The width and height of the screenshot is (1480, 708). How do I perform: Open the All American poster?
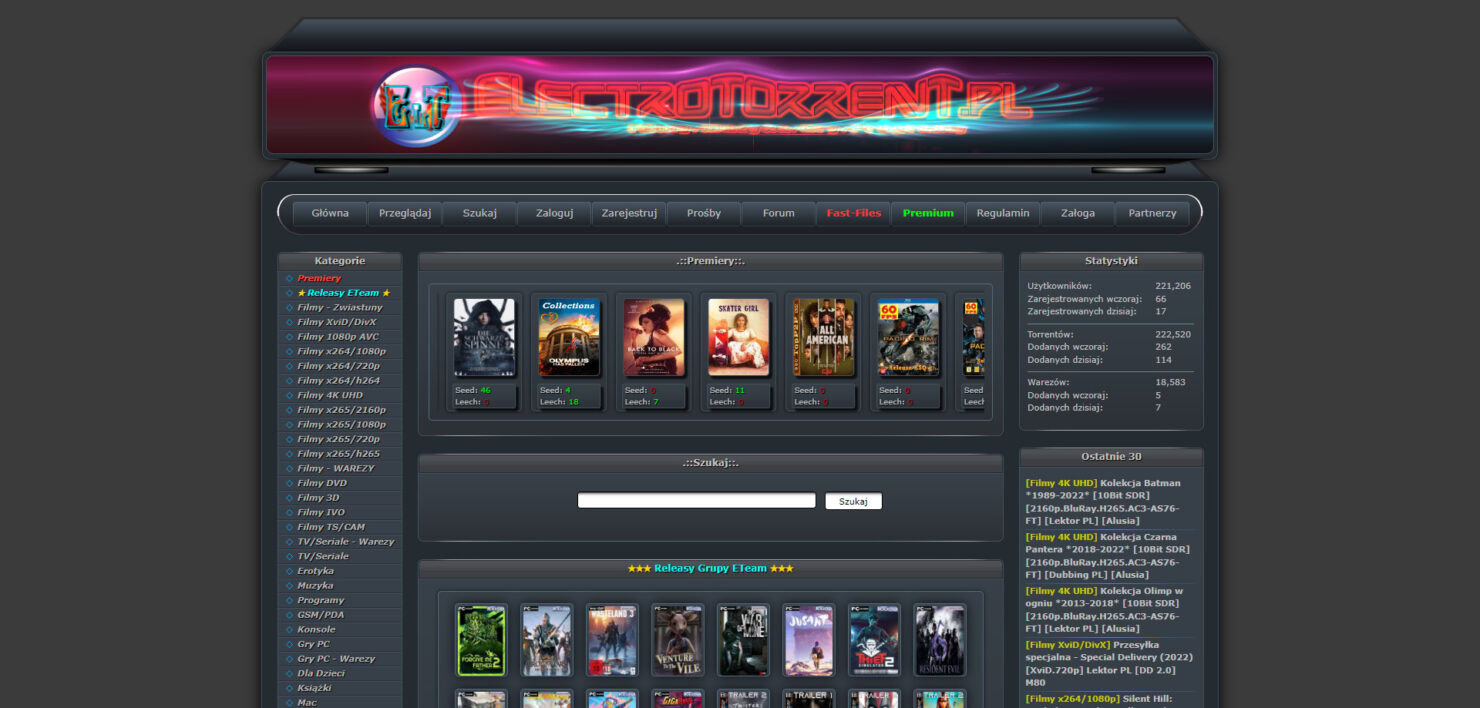coord(824,337)
